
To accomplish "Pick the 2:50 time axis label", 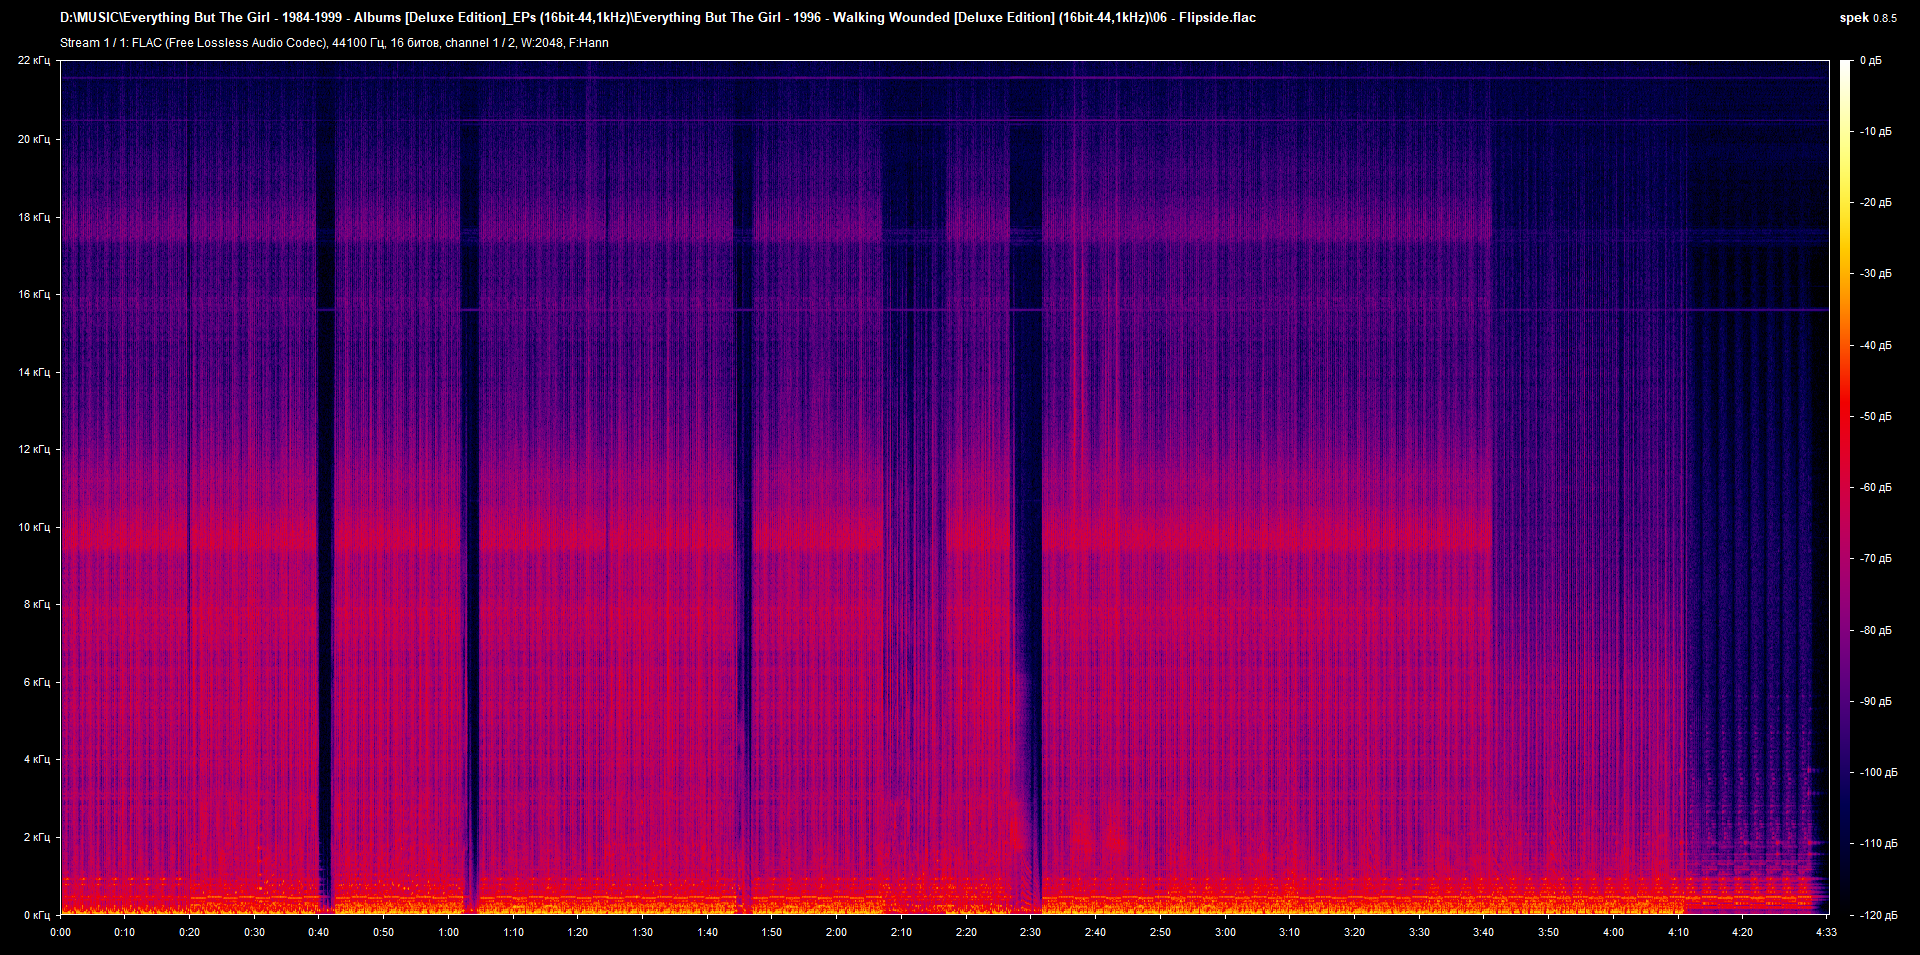I will click(1160, 932).
